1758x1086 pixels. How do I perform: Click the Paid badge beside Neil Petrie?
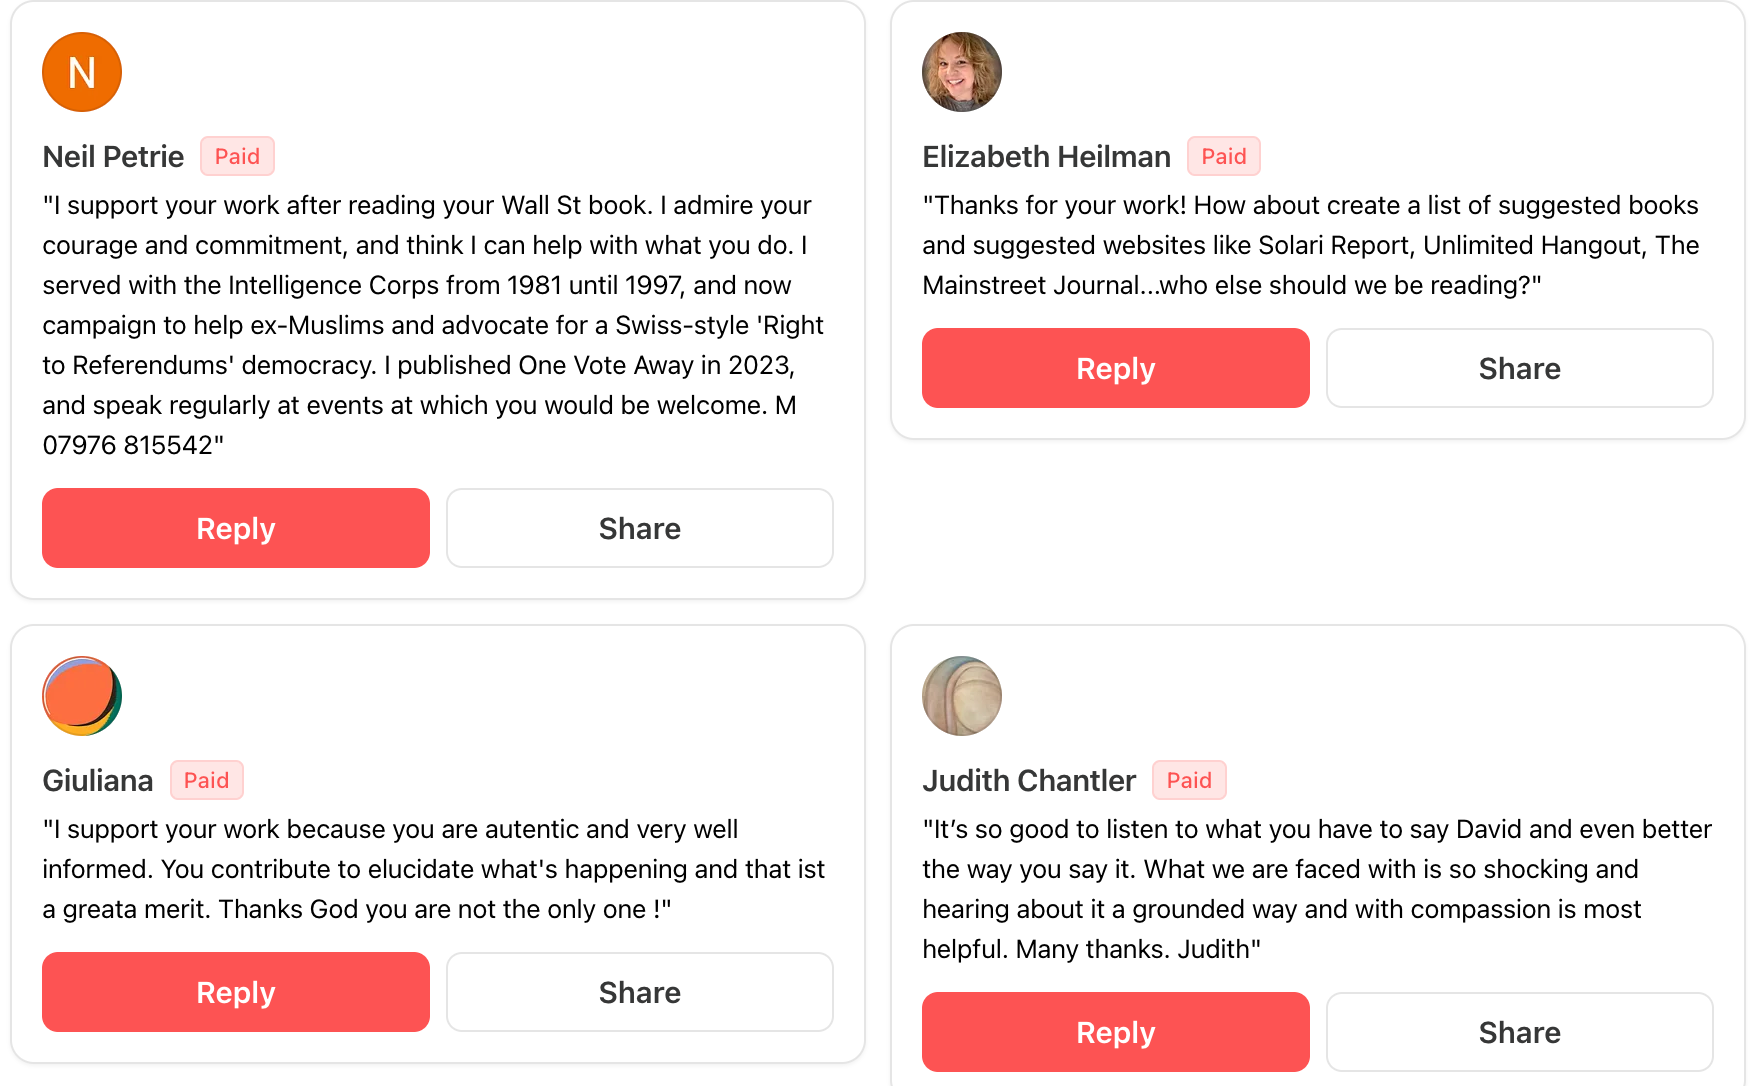click(237, 156)
